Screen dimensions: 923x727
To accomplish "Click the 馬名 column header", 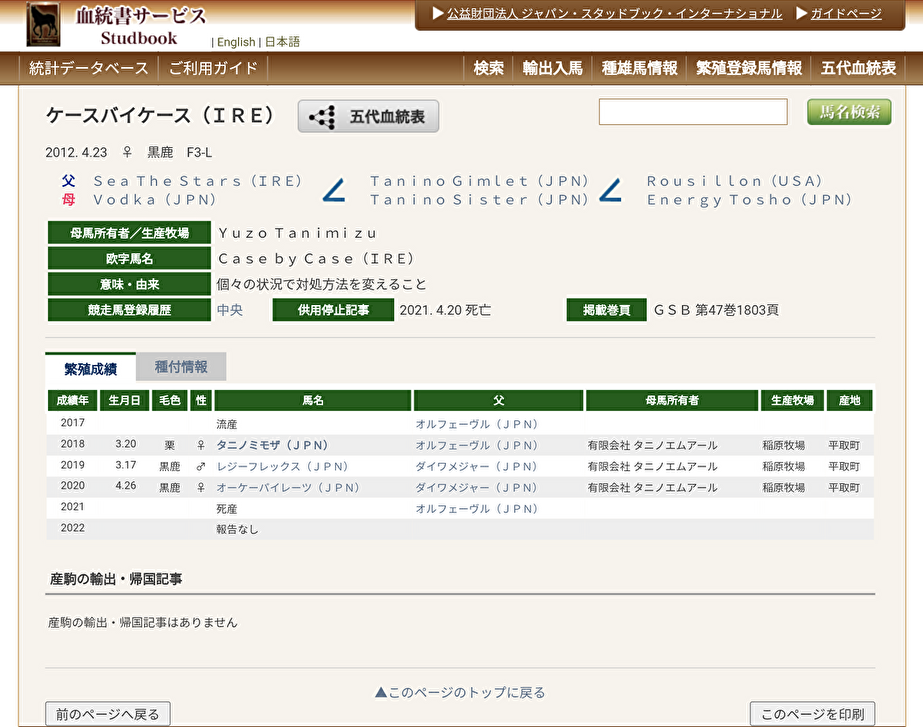I will [313, 400].
